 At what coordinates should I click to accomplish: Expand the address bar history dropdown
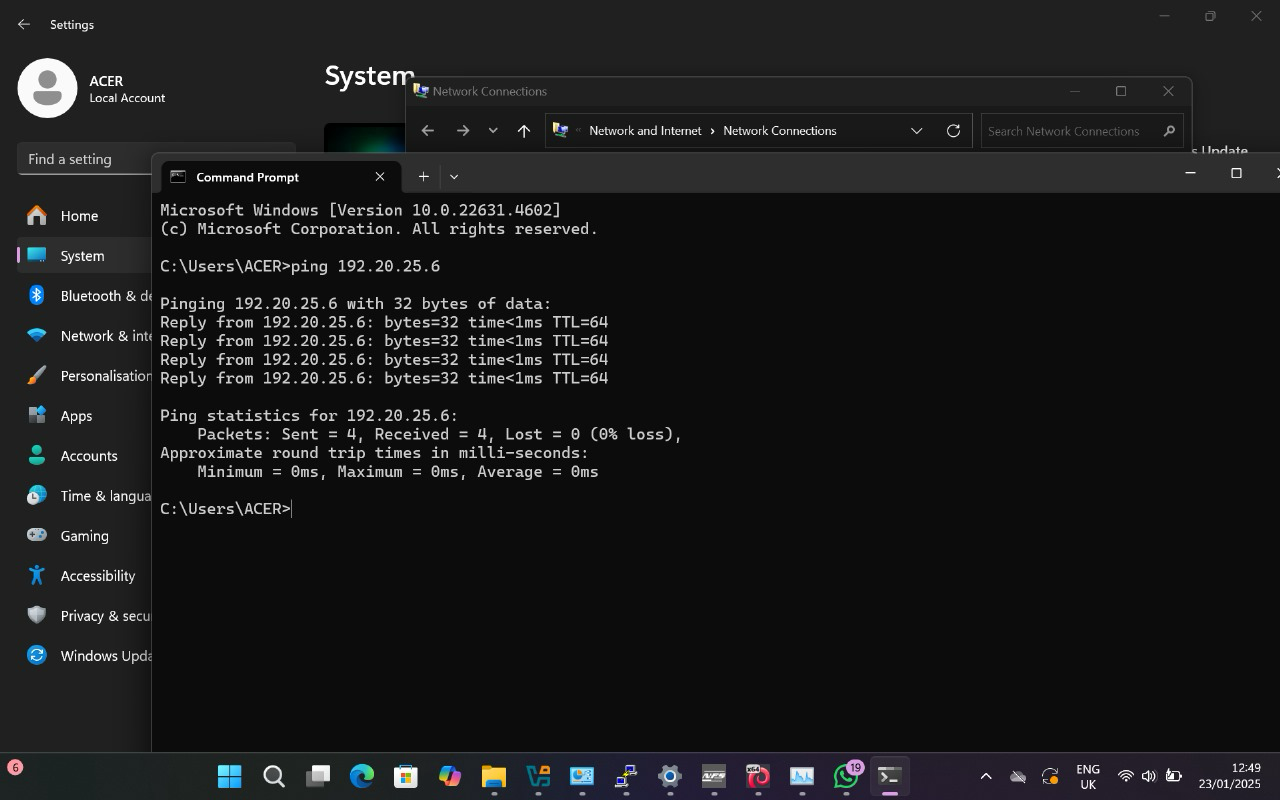pos(916,131)
